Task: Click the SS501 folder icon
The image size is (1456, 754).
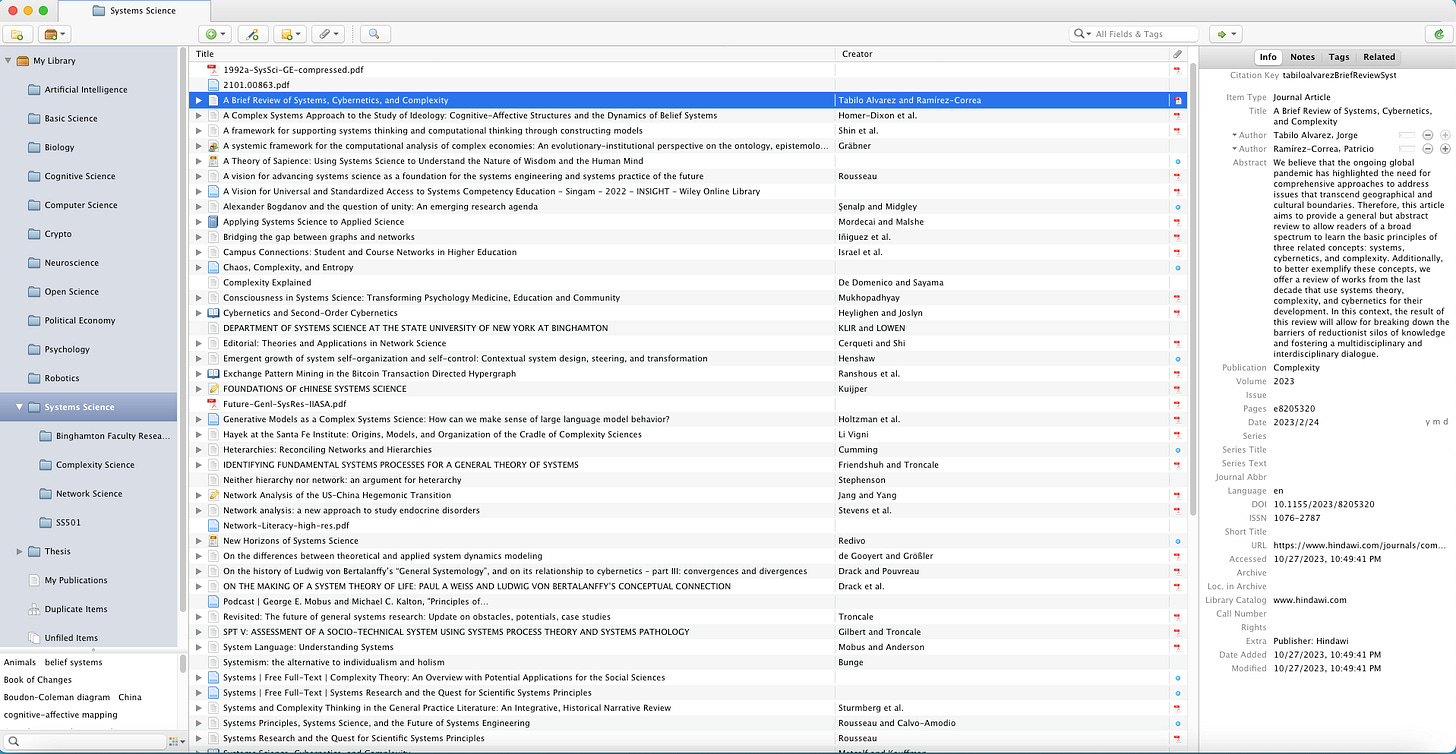Action: click(46, 522)
